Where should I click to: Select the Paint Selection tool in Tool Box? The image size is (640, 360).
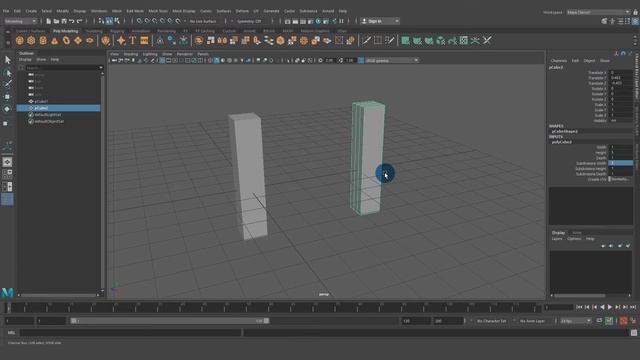7,84
